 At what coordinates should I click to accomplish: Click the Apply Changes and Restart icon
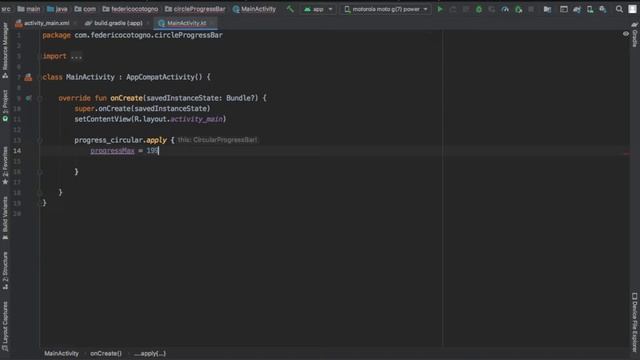point(453,9)
